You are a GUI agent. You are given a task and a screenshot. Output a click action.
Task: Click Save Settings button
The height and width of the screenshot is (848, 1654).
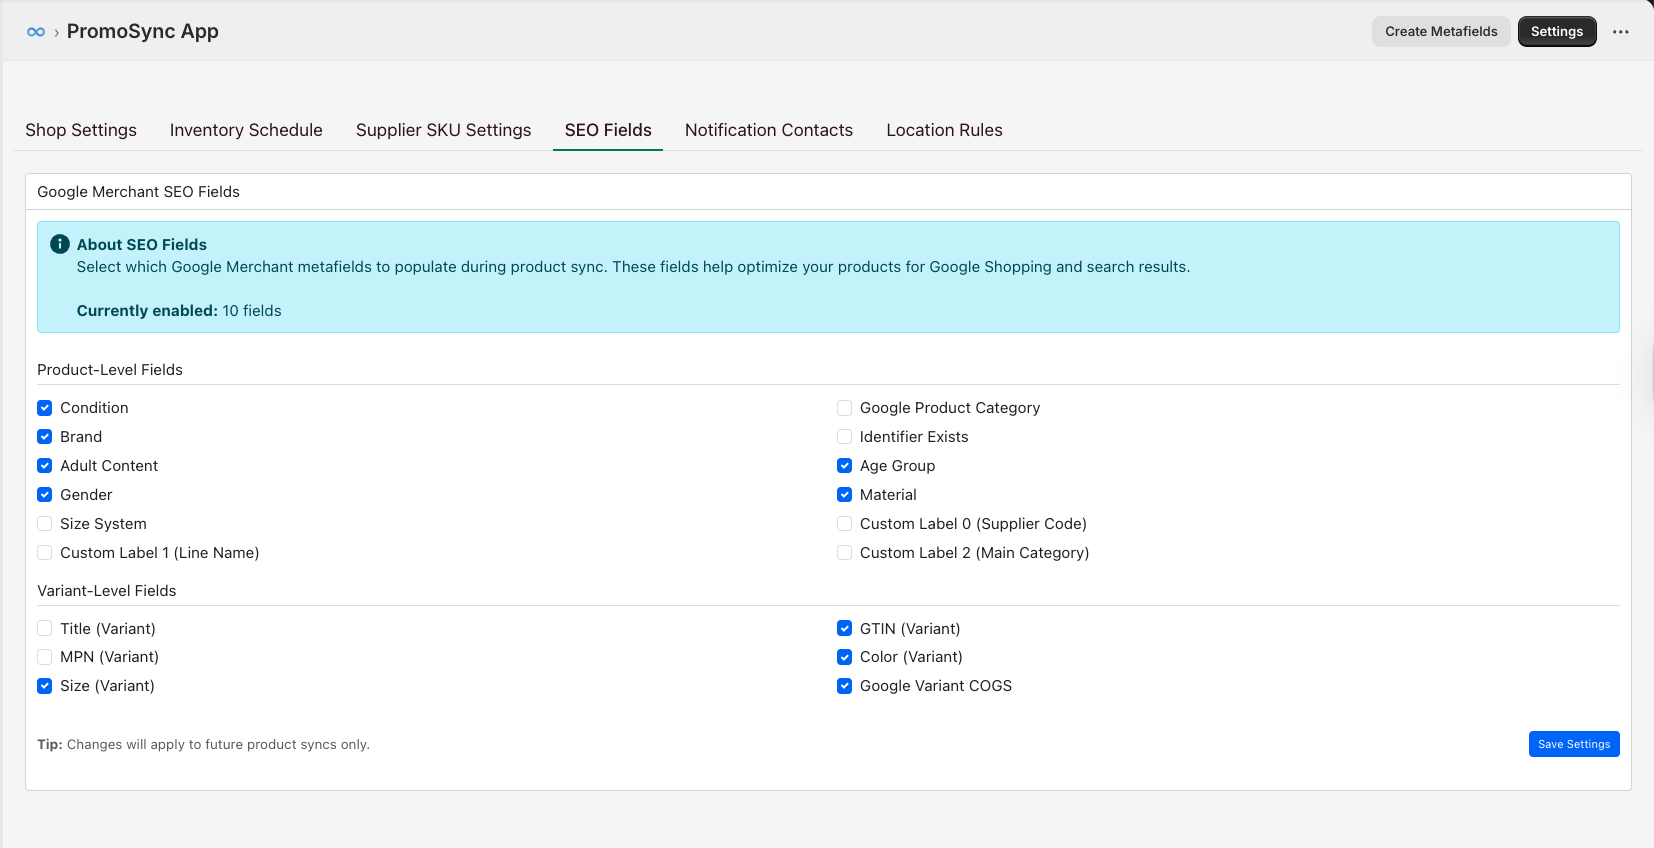1574,744
